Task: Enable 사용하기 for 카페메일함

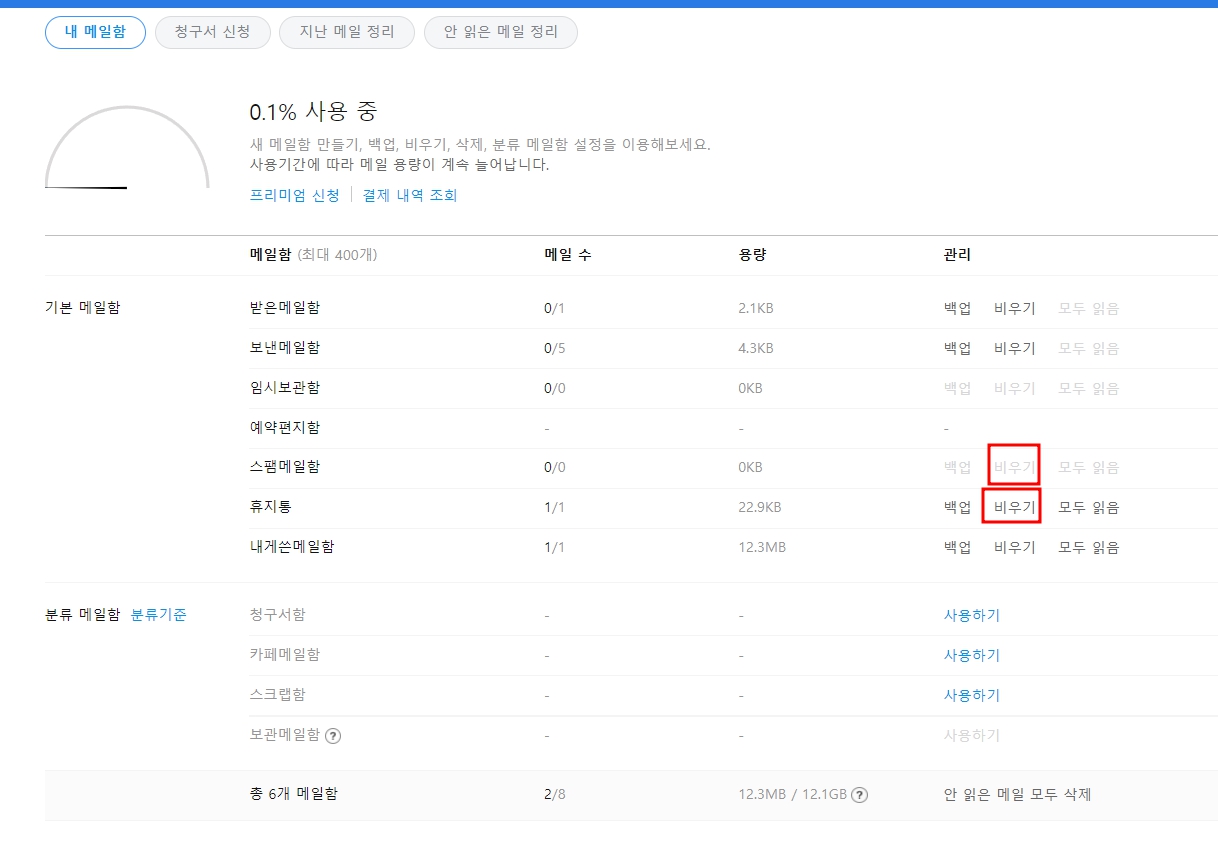Action: (970, 655)
